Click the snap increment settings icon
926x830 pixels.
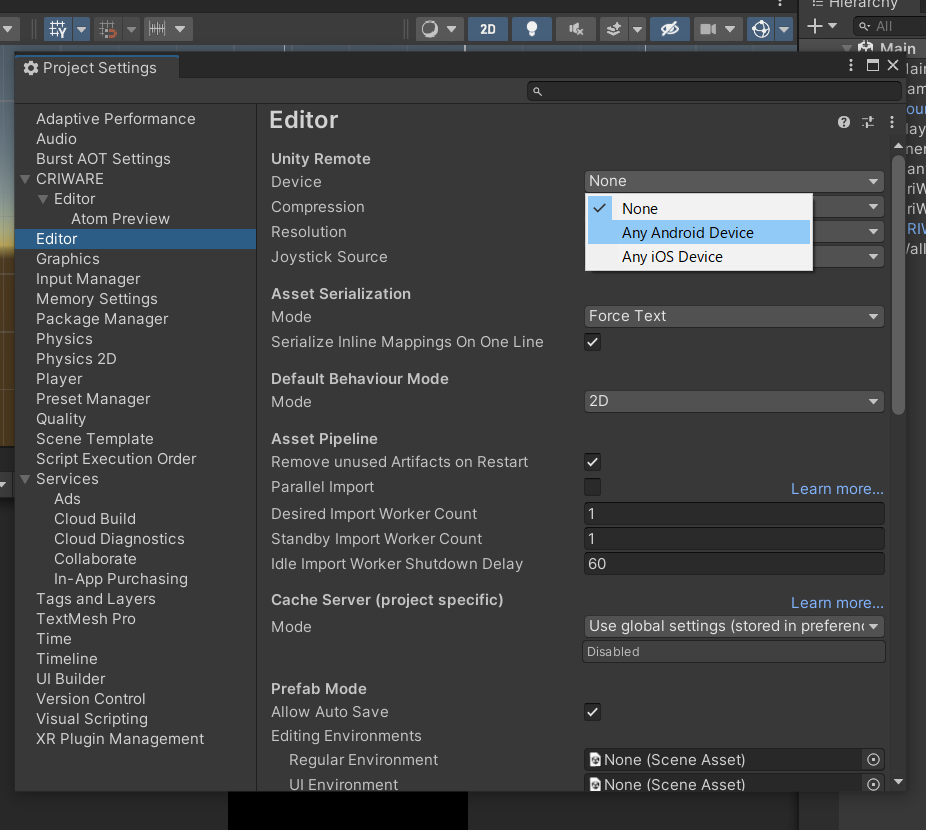(x=108, y=29)
